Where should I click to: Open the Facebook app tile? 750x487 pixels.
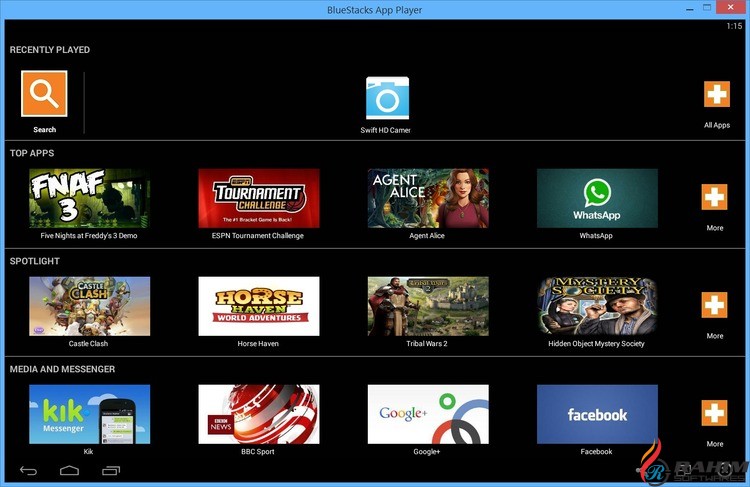click(x=597, y=414)
